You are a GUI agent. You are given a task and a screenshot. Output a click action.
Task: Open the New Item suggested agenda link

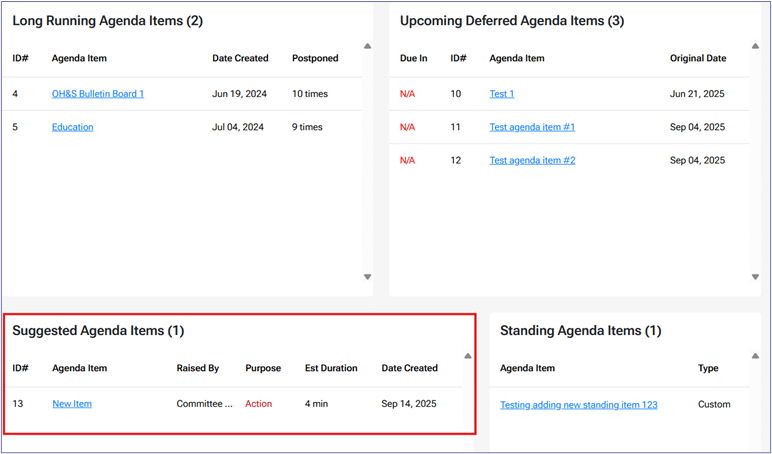coord(72,404)
